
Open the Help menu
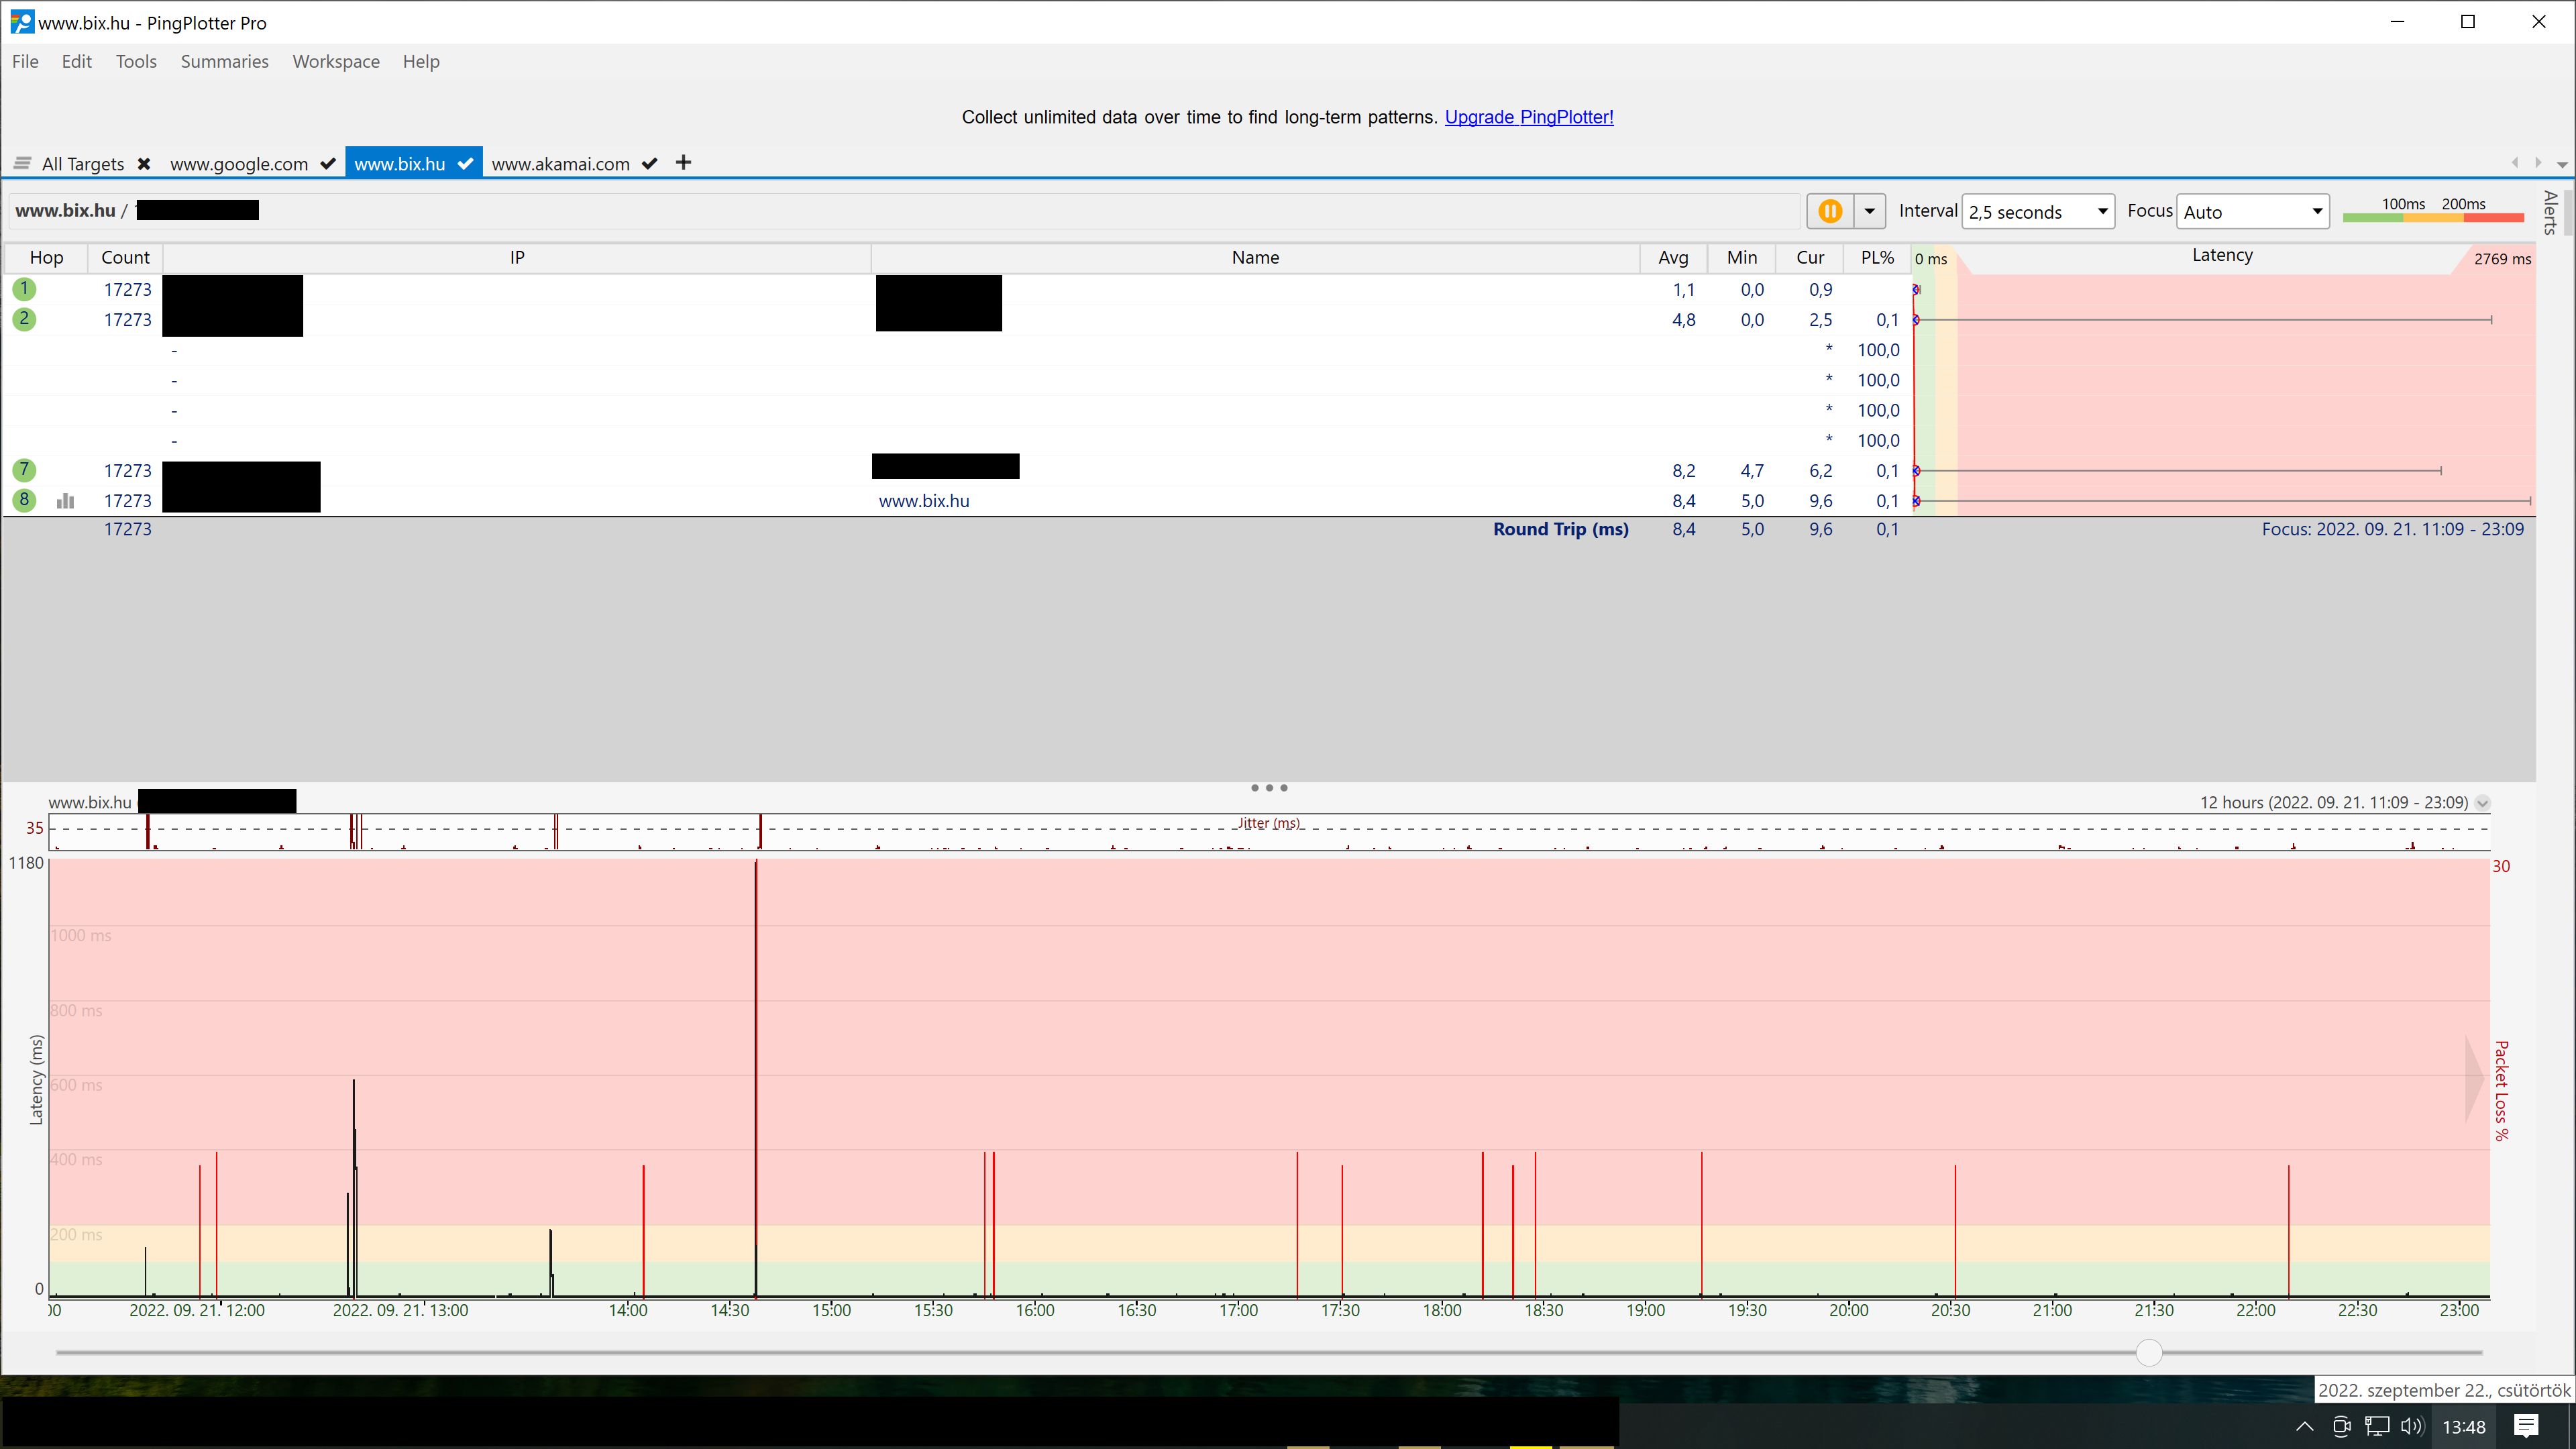[x=421, y=61]
